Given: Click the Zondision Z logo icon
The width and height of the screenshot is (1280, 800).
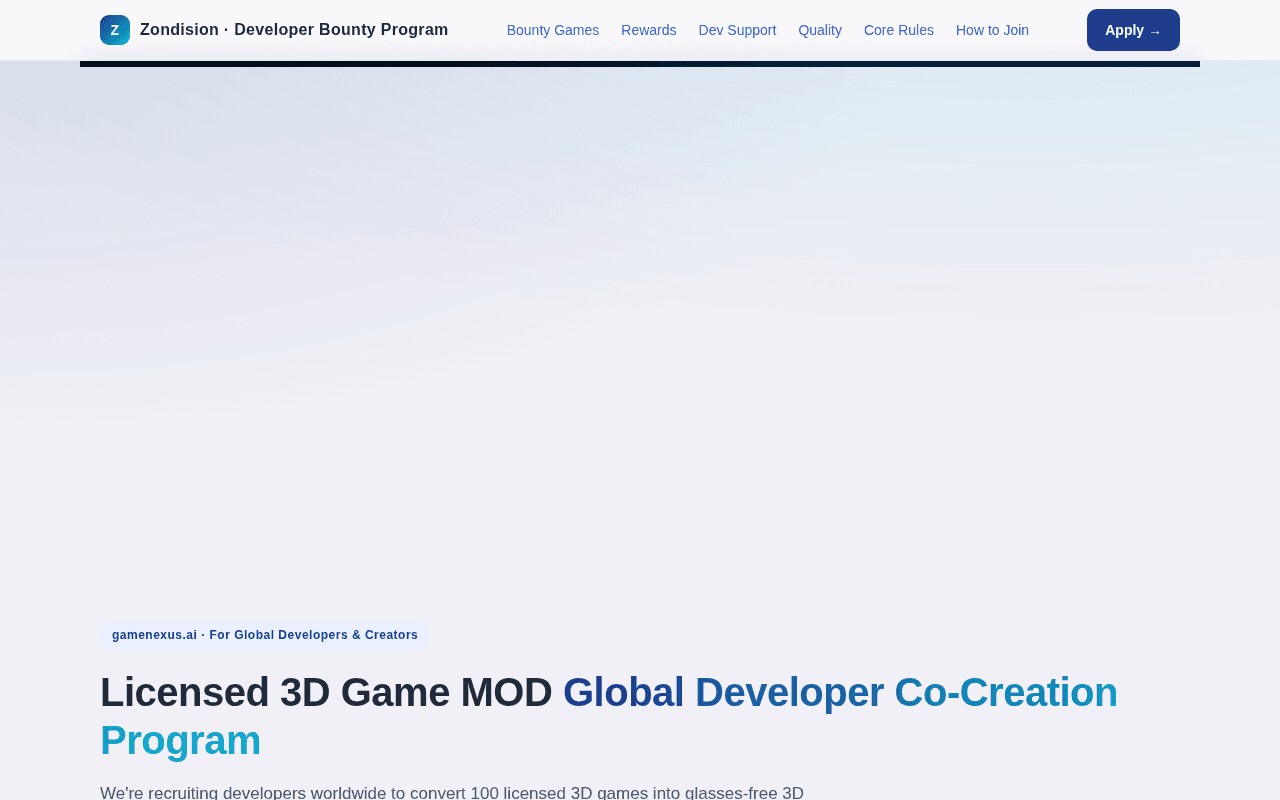Looking at the screenshot, I should point(115,30).
